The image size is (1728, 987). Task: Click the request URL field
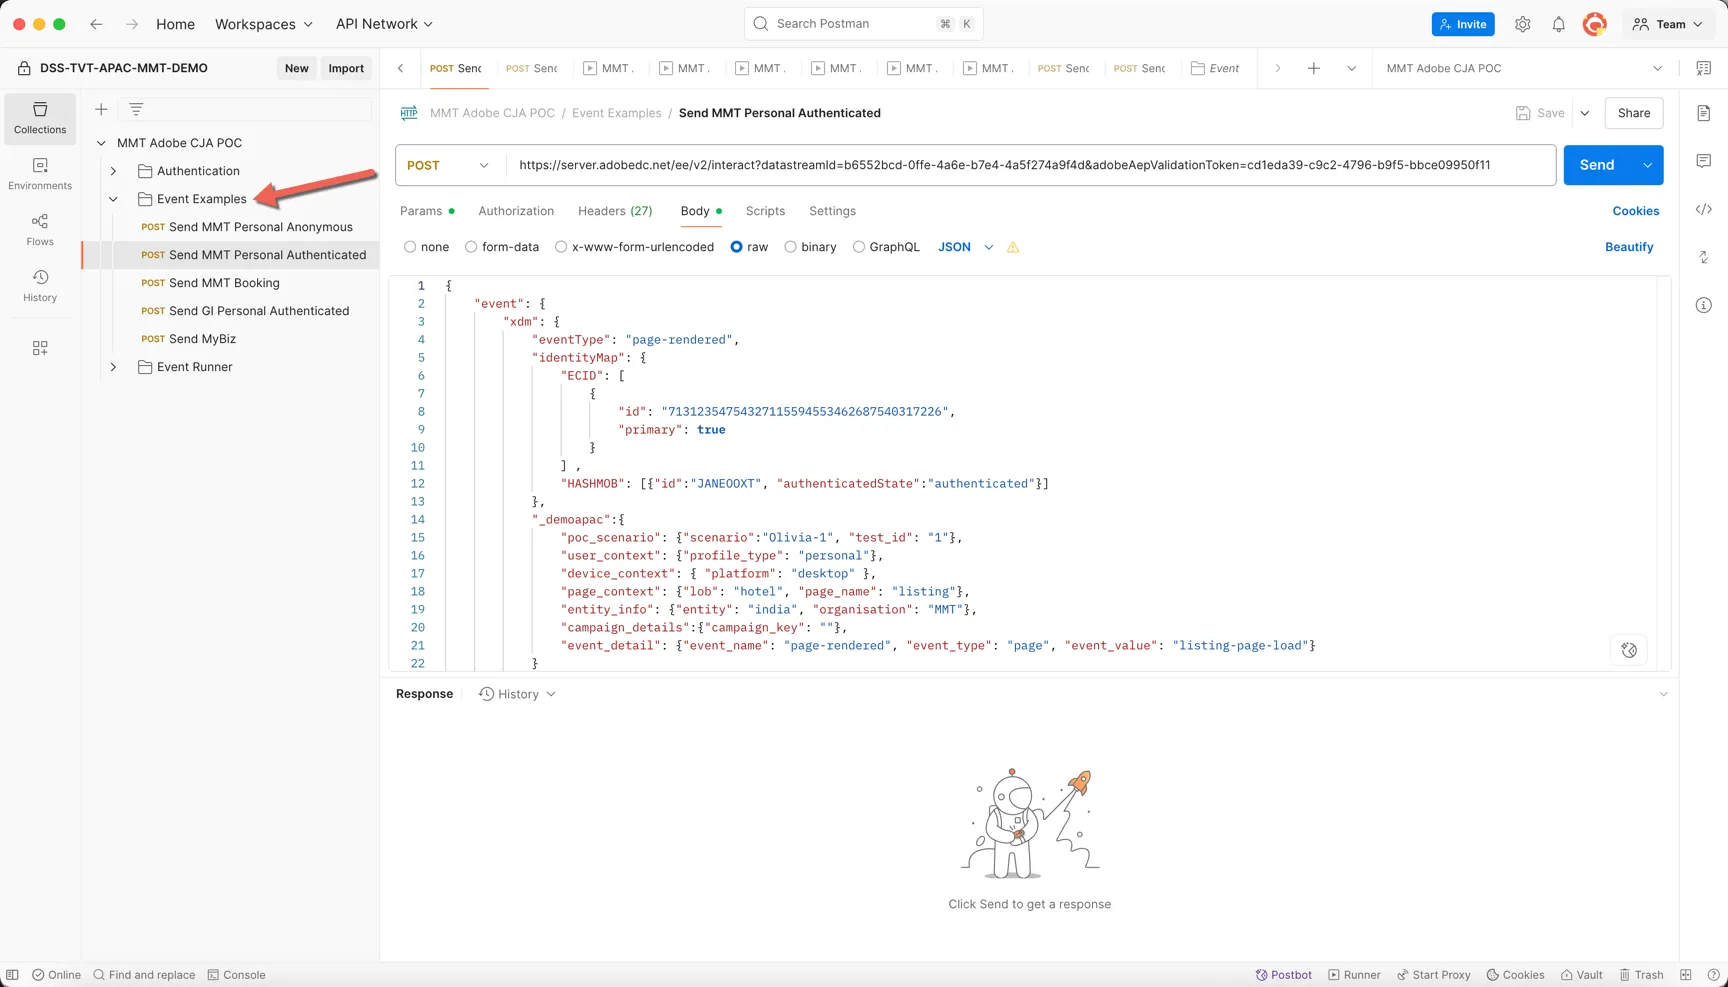click(1030, 165)
